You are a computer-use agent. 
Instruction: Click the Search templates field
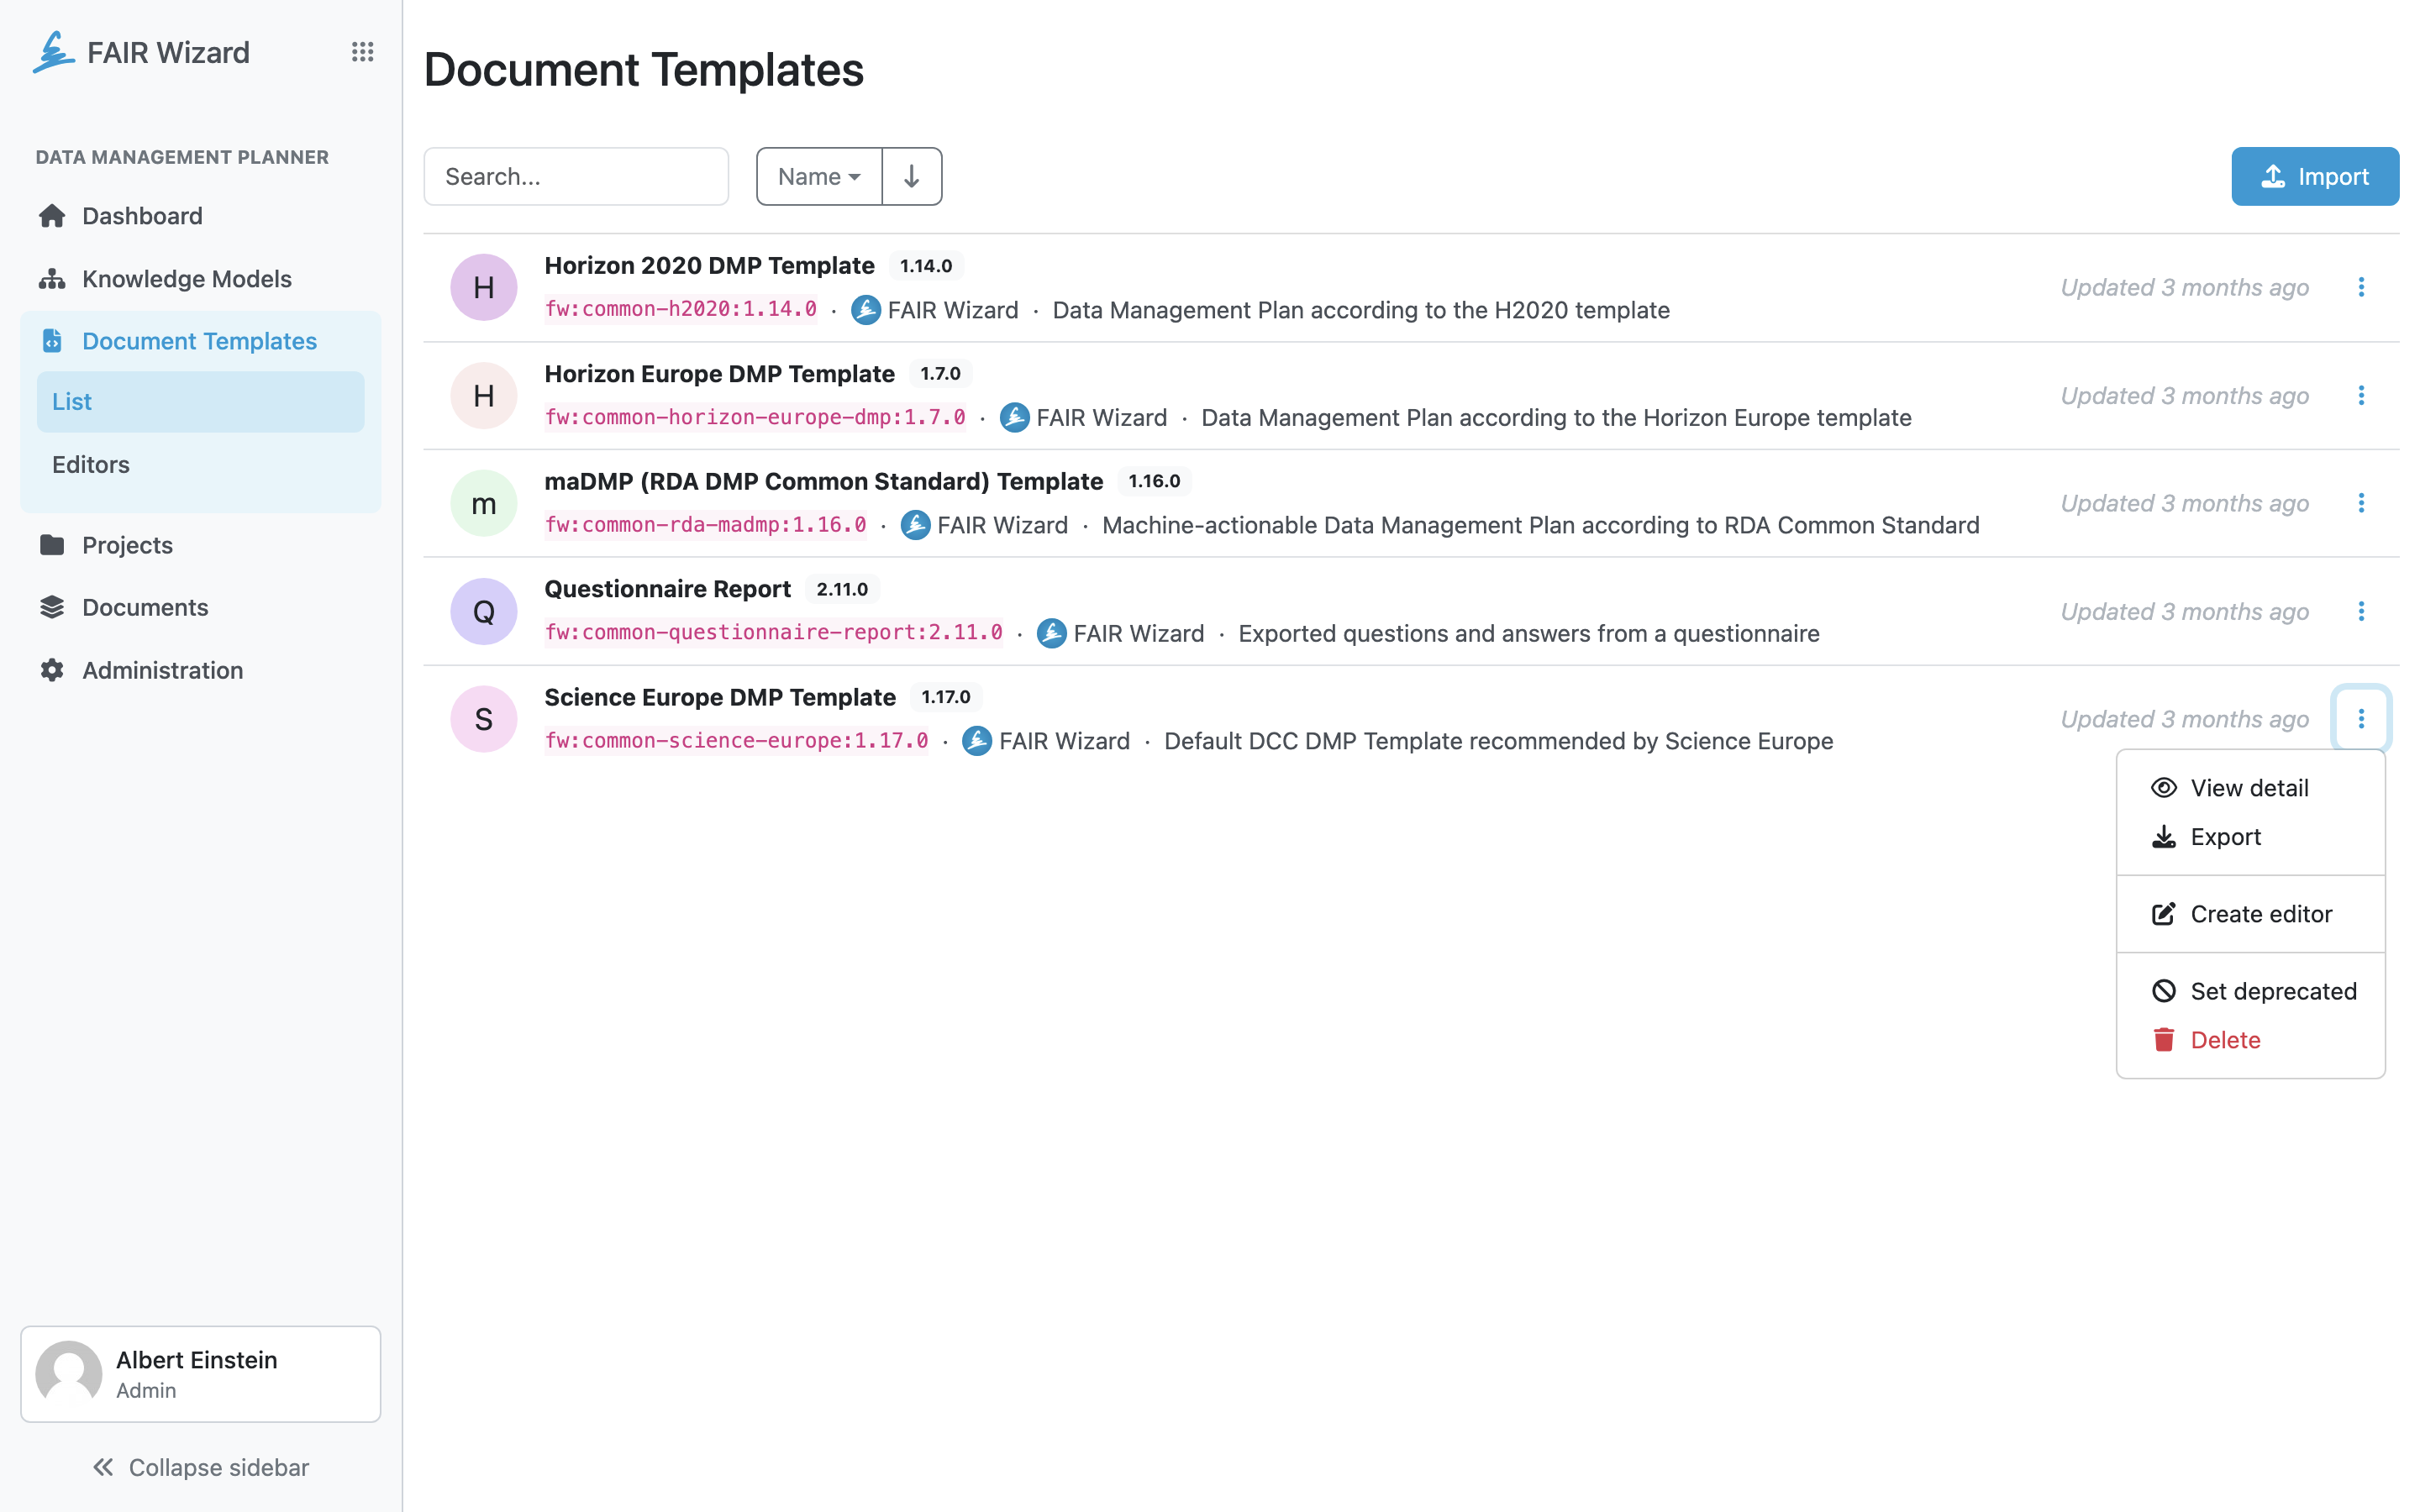pos(576,177)
